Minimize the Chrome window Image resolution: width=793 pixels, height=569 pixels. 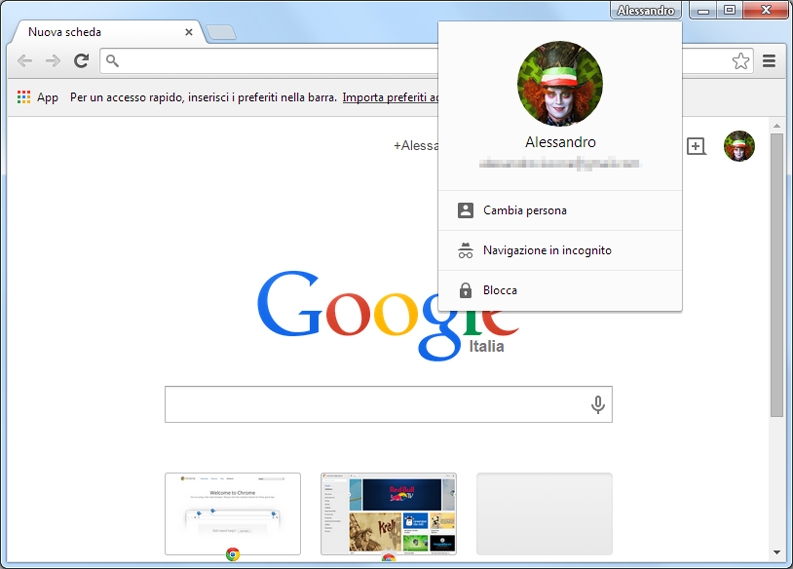tap(703, 10)
